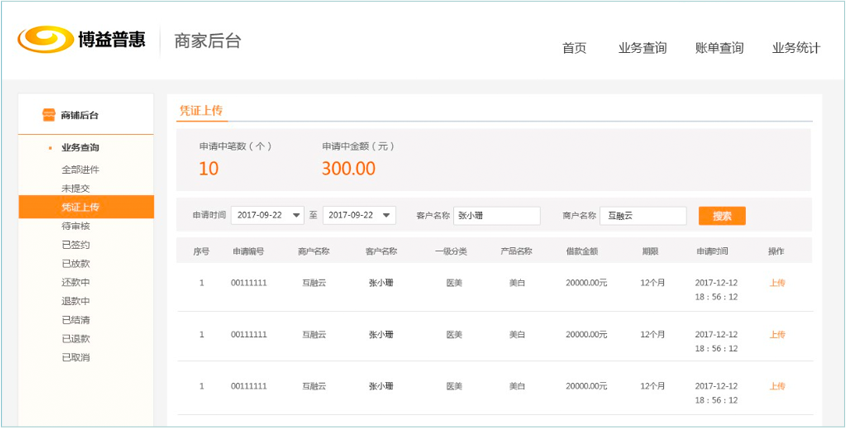Open 业务统计 in top navigation
Image resolution: width=846 pixels, height=428 pixels.
796,48
